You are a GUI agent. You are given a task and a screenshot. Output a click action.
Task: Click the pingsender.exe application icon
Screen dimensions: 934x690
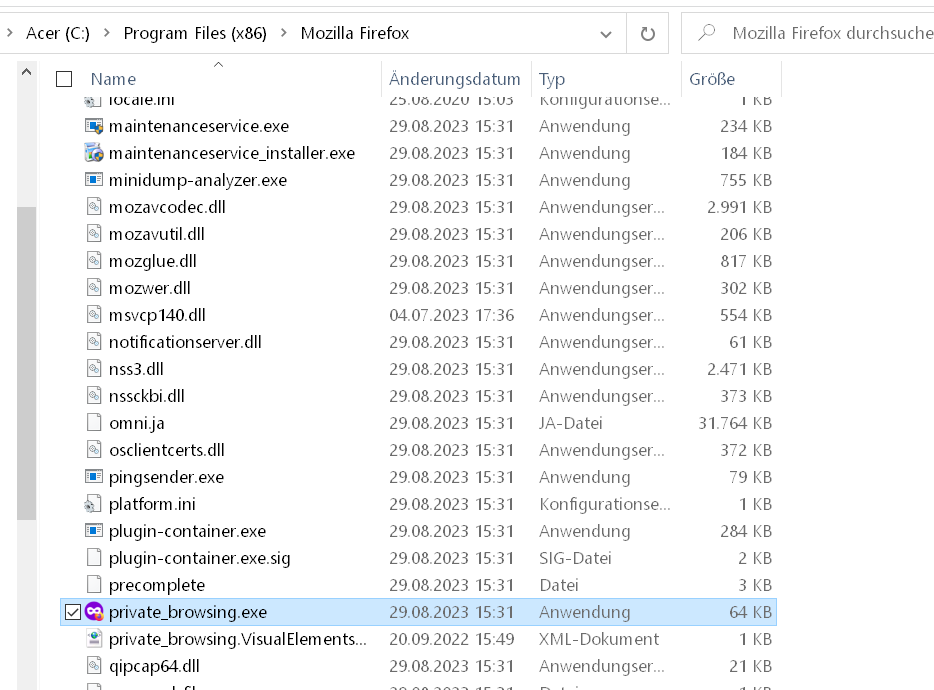94,477
